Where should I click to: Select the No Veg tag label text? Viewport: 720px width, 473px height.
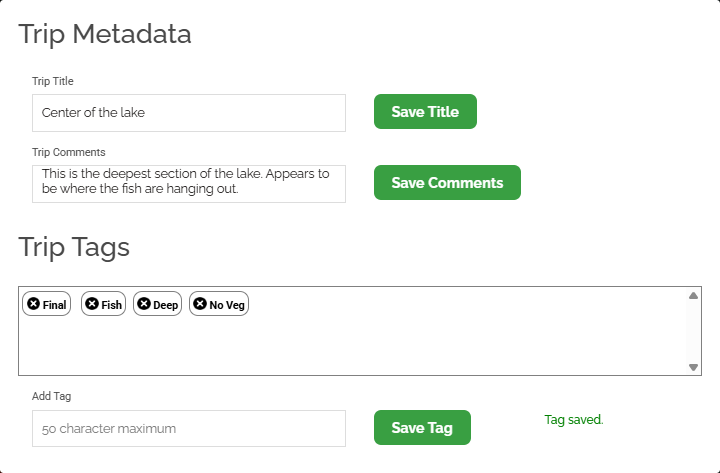click(x=227, y=305)
